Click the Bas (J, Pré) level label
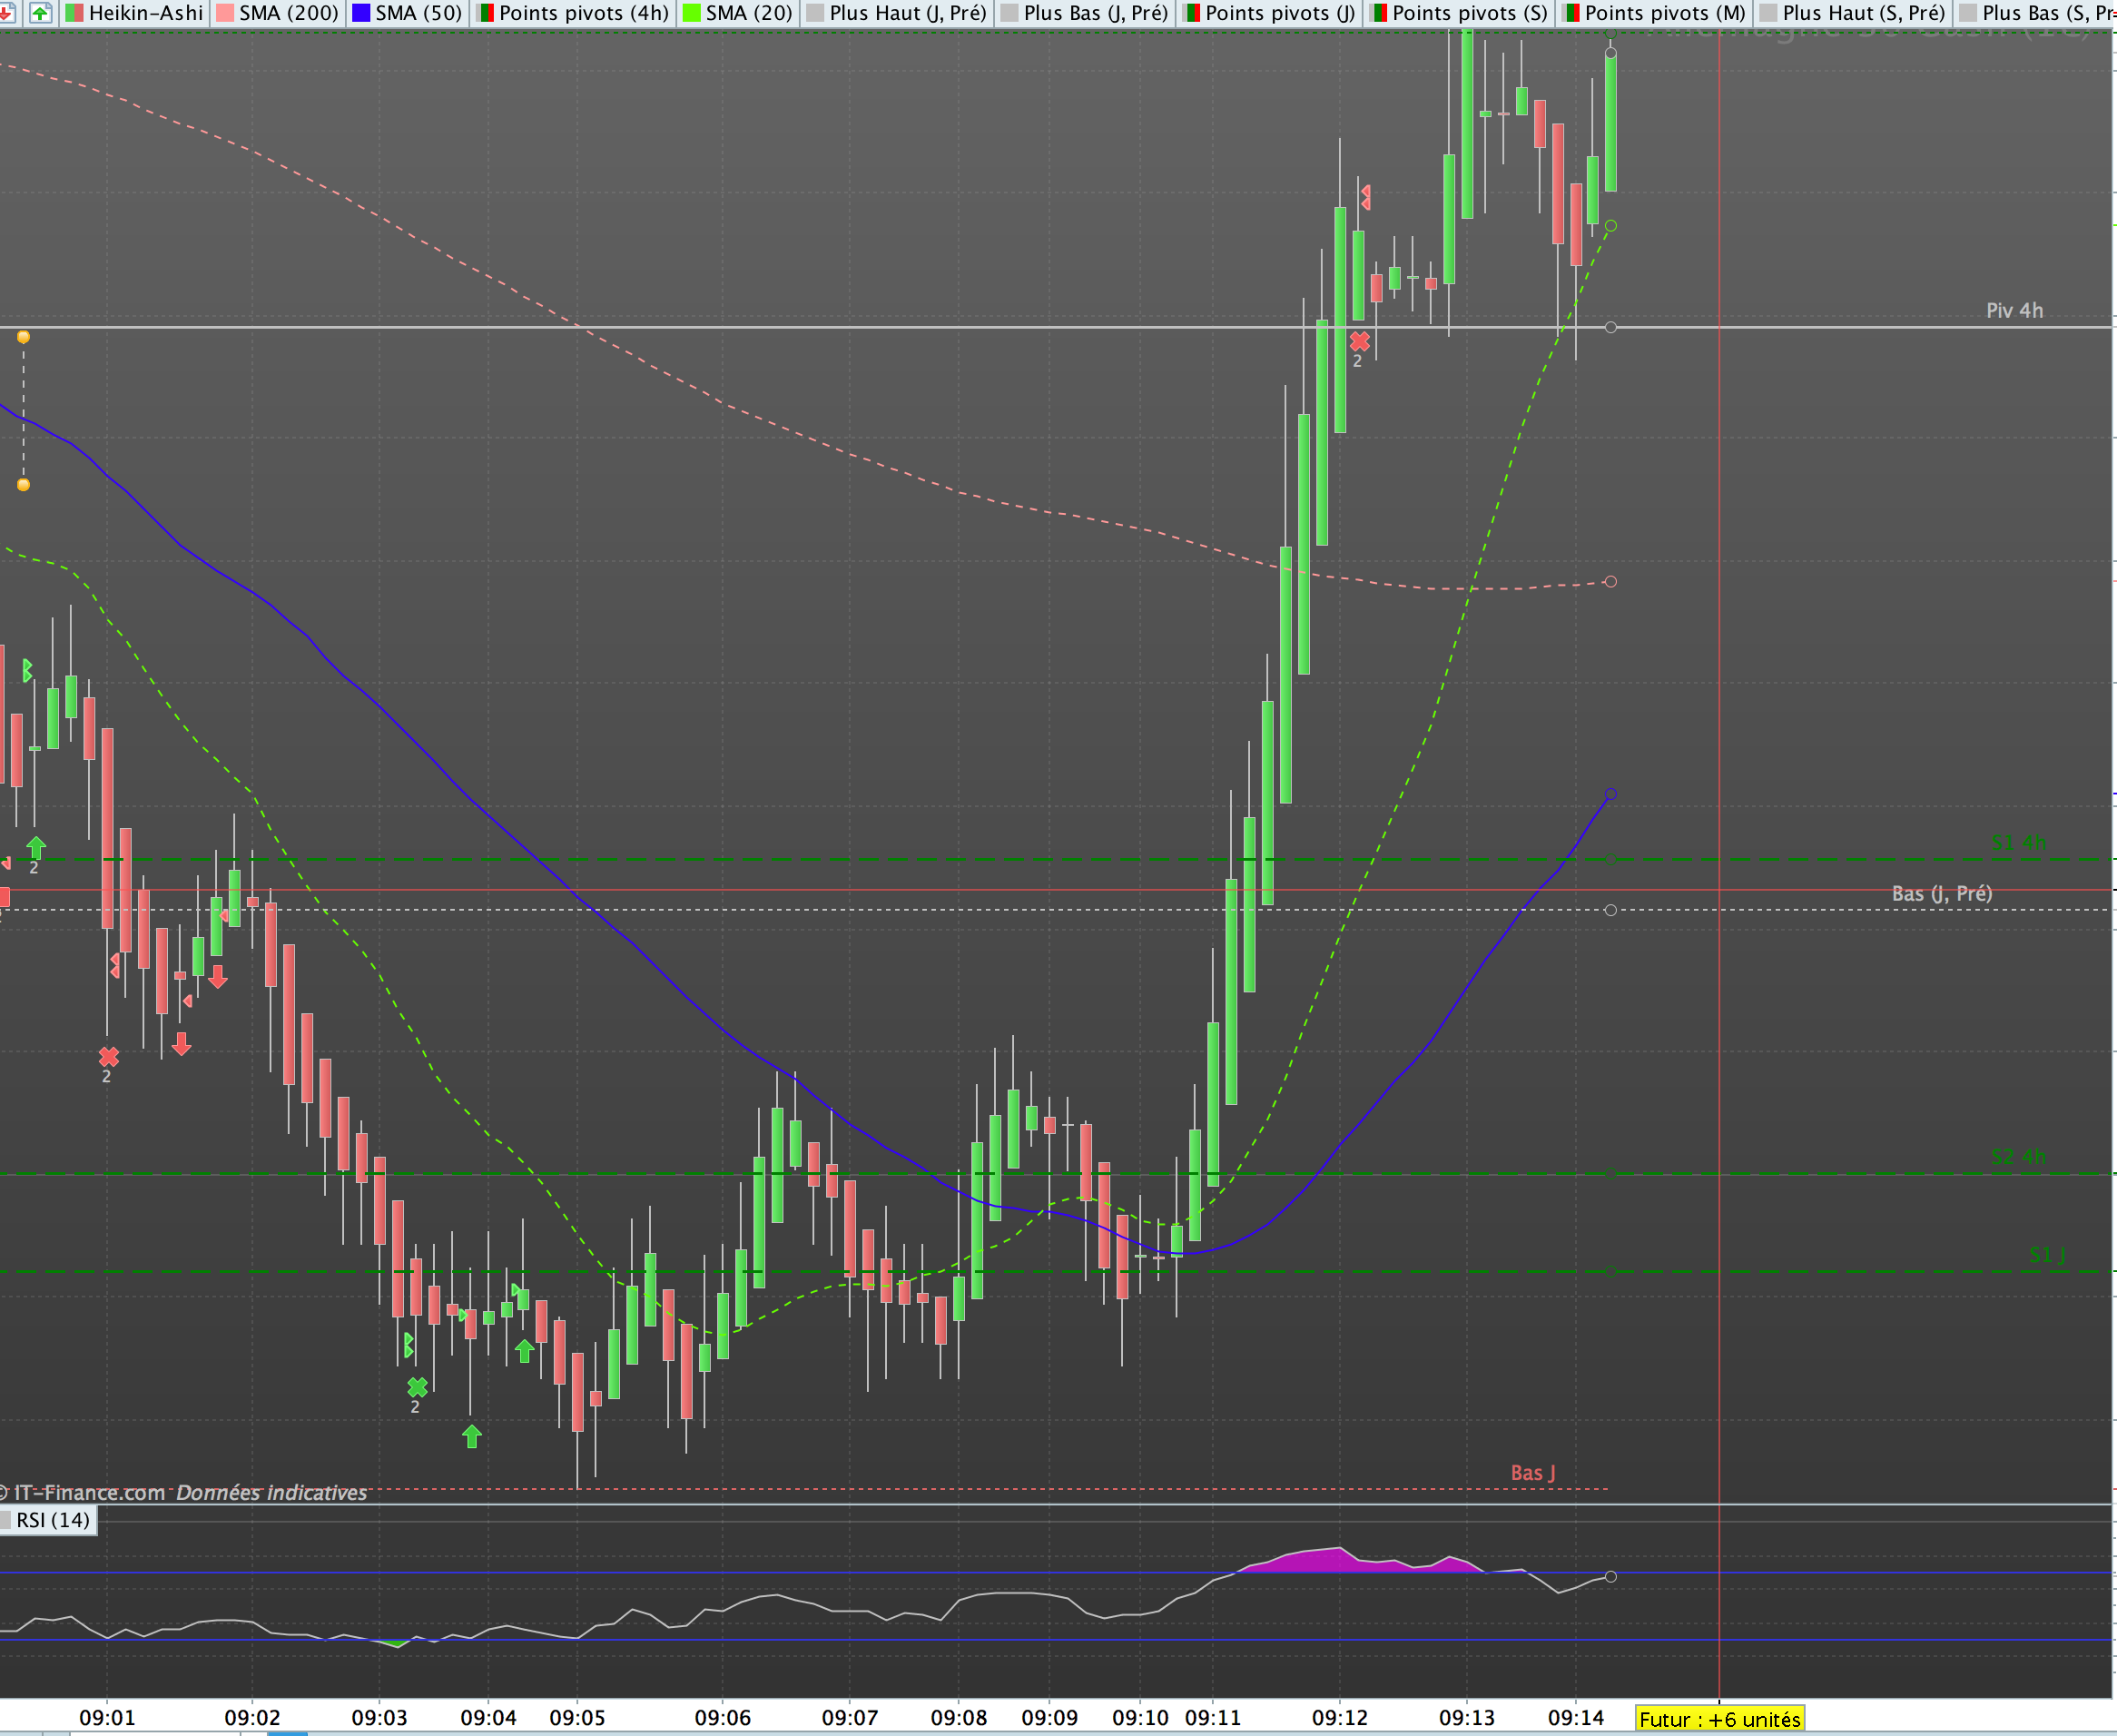Image resolution: width=2117 pixels, height=1736 pixels. (1941, 894)
